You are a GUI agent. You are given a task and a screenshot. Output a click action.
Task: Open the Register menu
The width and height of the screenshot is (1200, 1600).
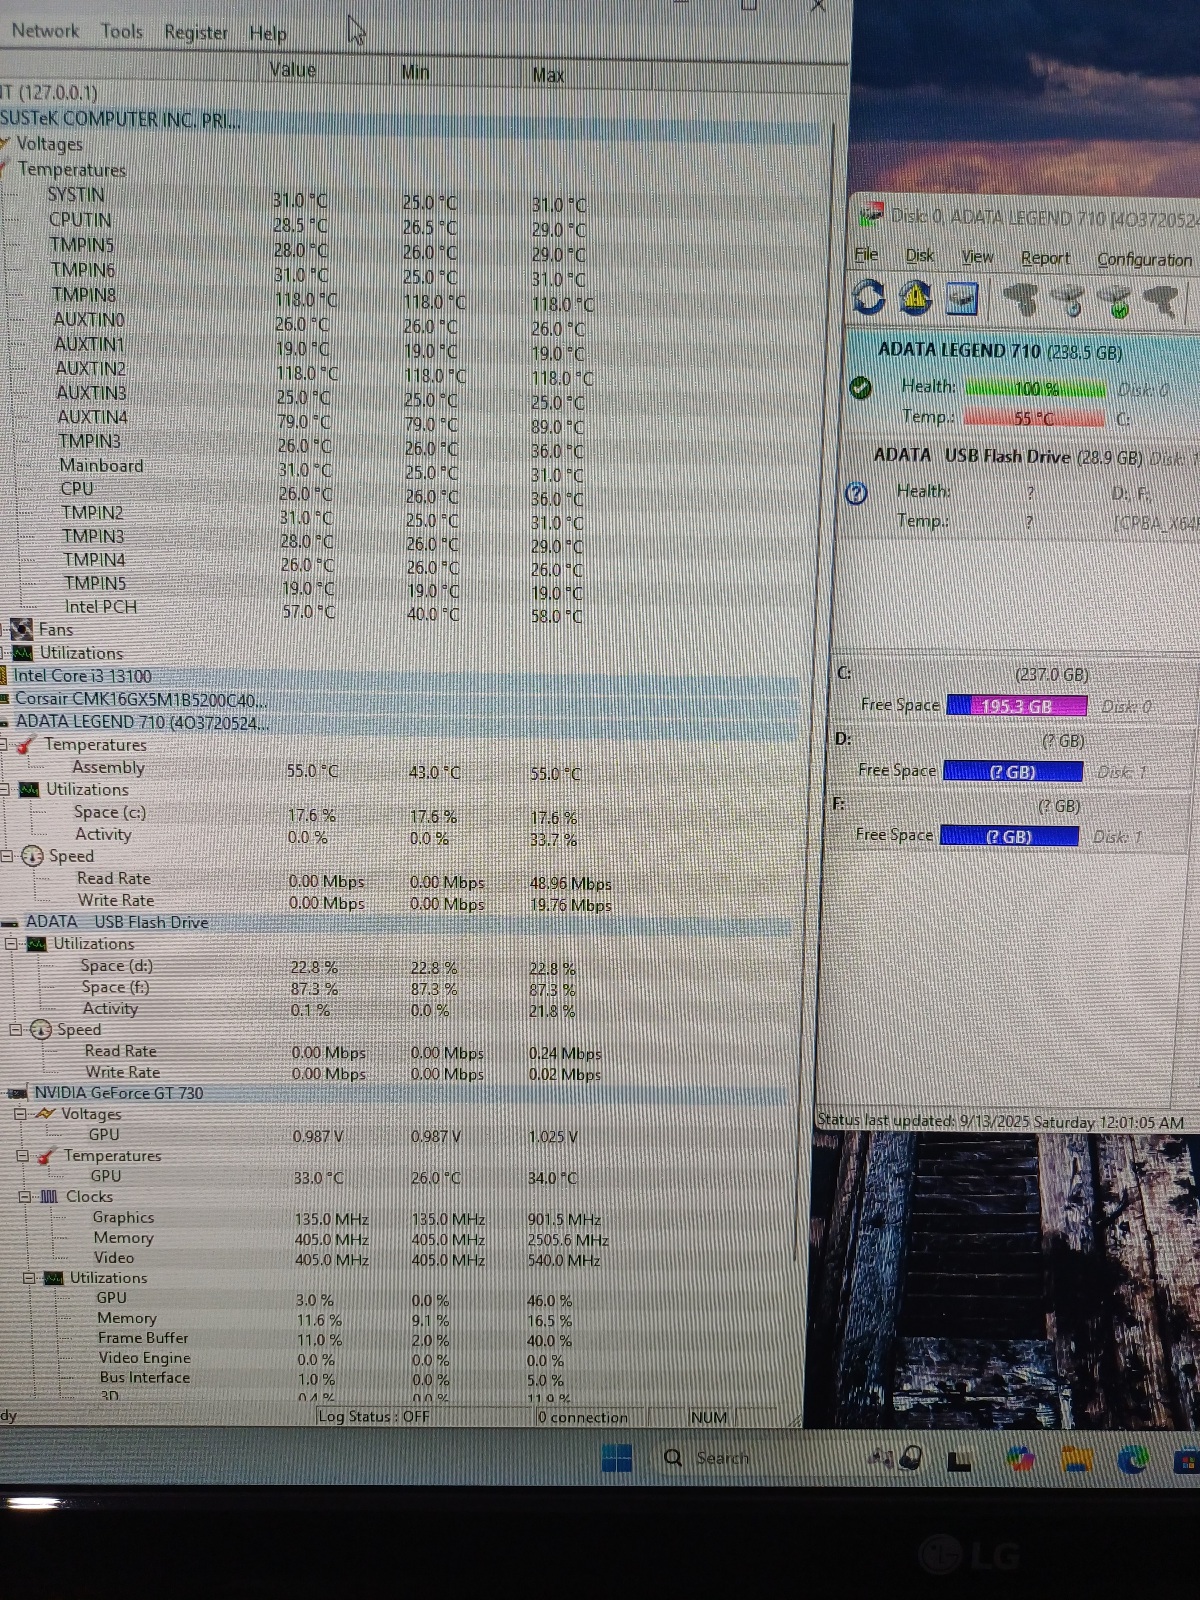pyautogui.click(x=196, y=33)
